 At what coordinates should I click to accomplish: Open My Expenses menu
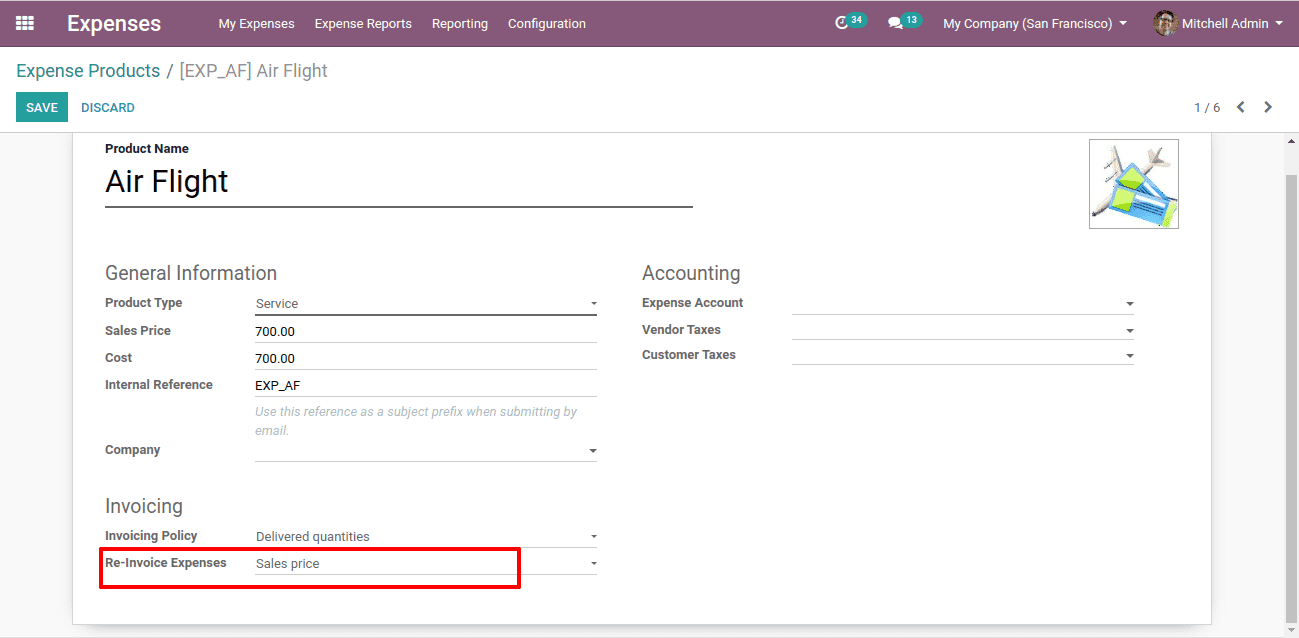click(x=257, y=23)
